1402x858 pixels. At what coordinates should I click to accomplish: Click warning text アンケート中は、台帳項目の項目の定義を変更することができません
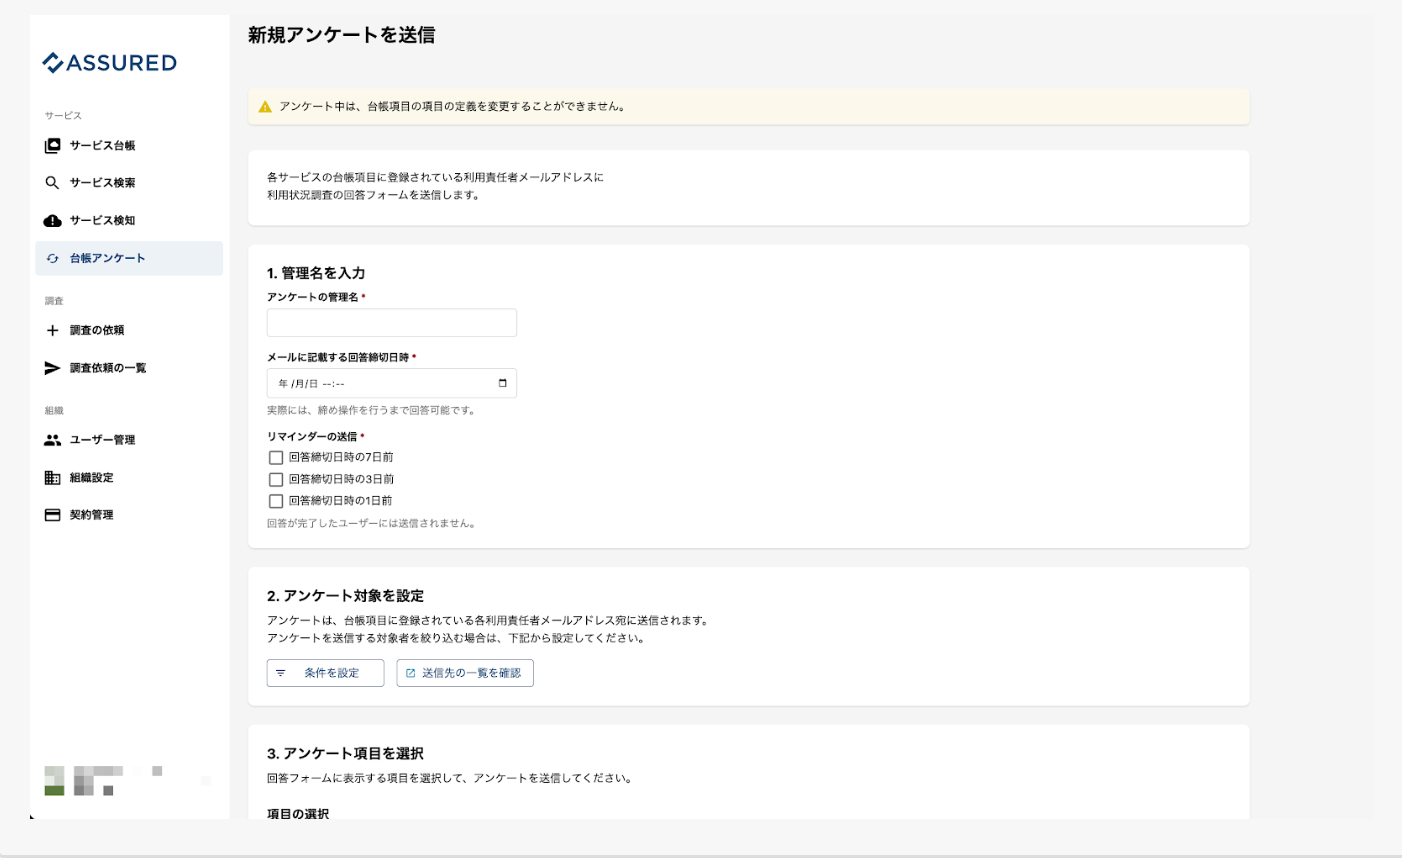(x=453, y=107)
